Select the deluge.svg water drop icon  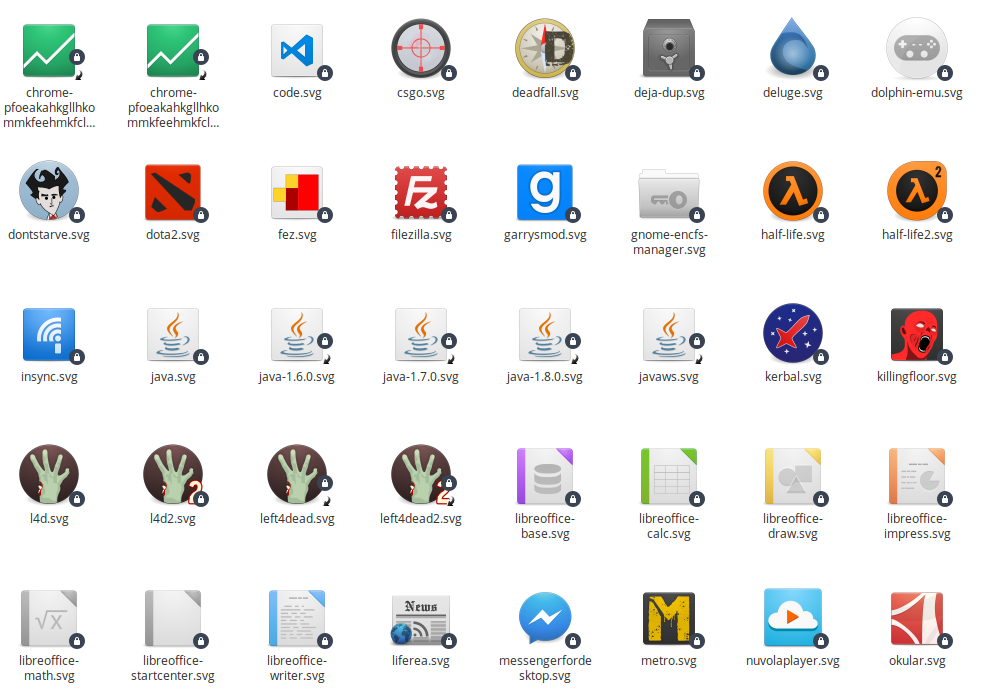tap(792, 47)
